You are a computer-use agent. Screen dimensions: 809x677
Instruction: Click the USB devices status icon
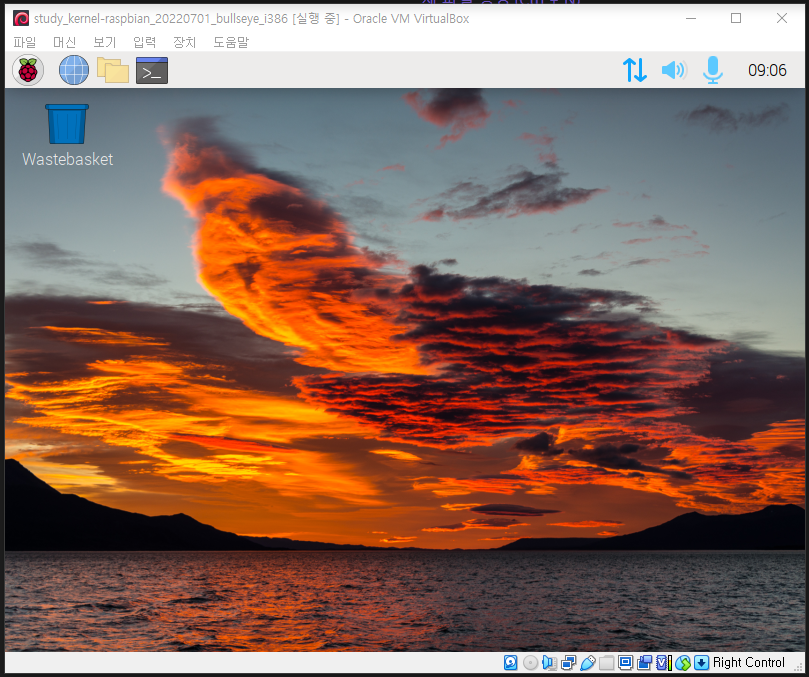tap(590, 662)
